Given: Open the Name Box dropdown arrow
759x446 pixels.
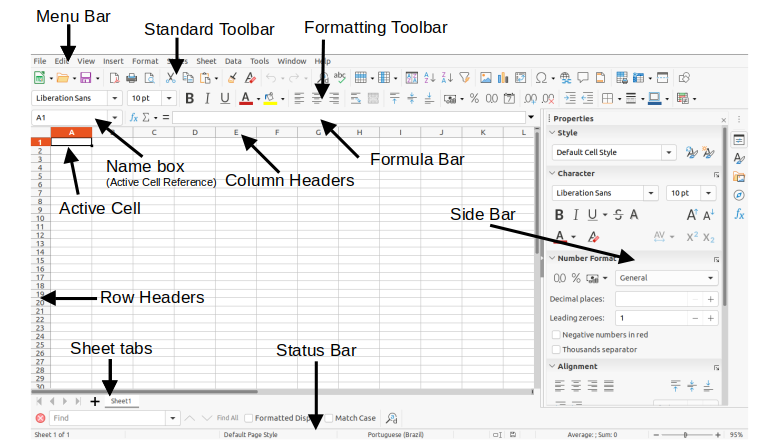Looking at the screenshot, I should tap(115, 118).
